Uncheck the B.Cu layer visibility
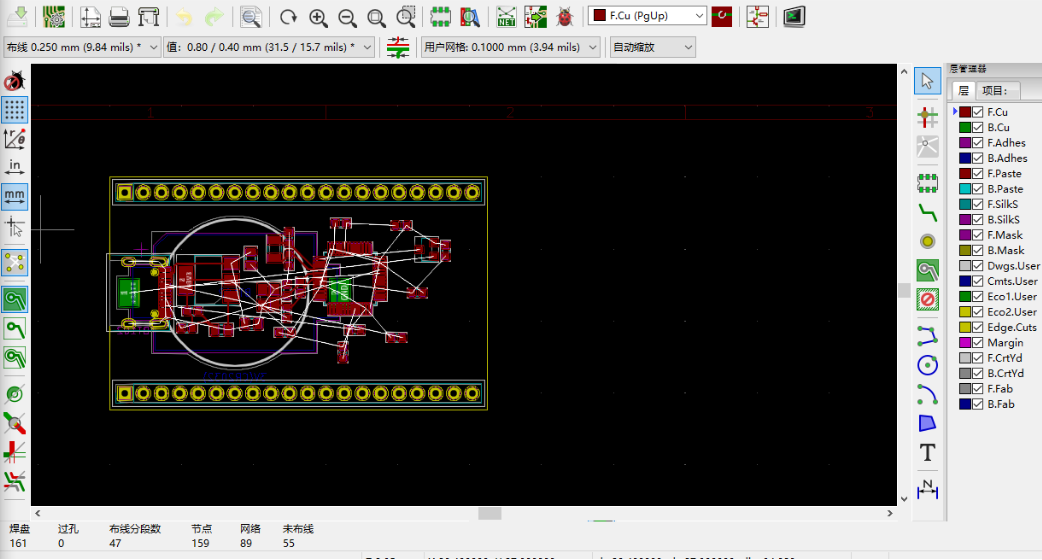The width and height of the screenshot is (1042, 560). [x=978, y=128]
